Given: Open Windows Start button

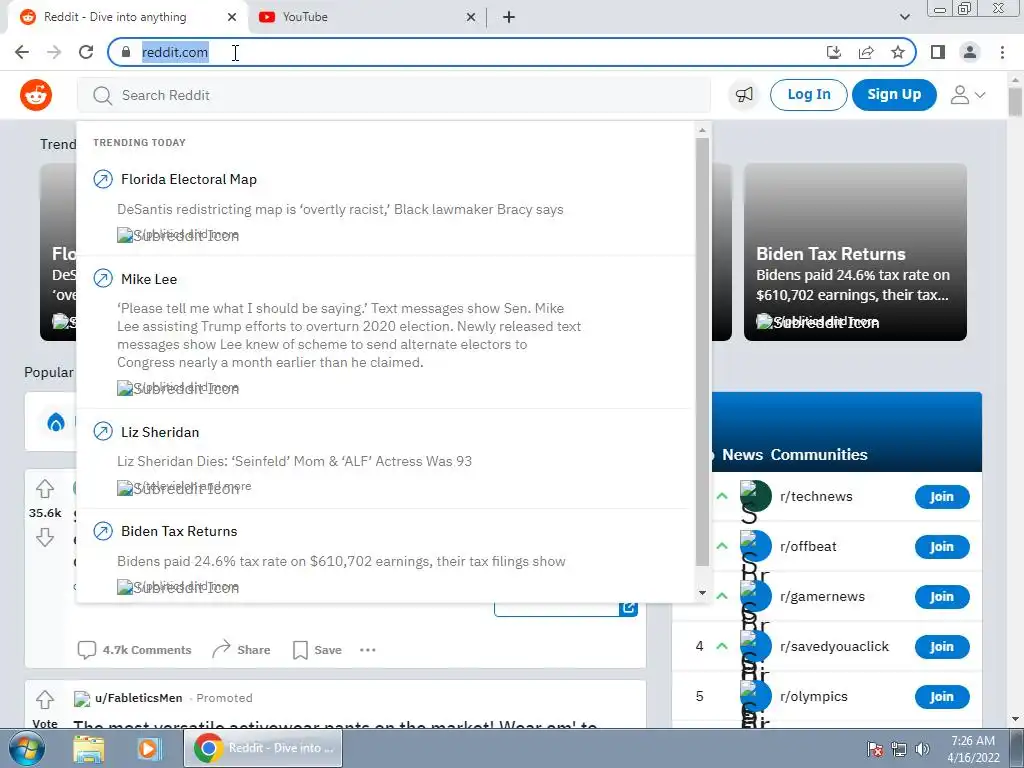Looking at the screenshot, I should (x=27, y=748).
